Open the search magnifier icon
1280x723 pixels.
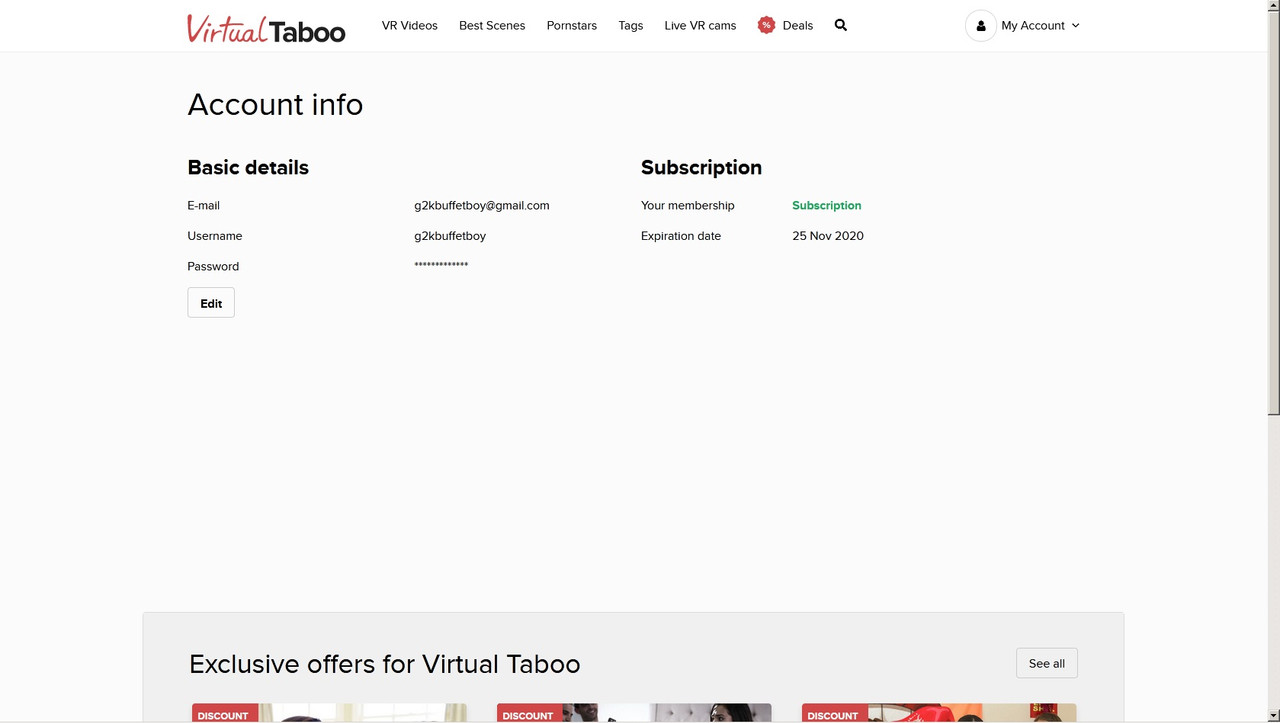coord(841,25)
